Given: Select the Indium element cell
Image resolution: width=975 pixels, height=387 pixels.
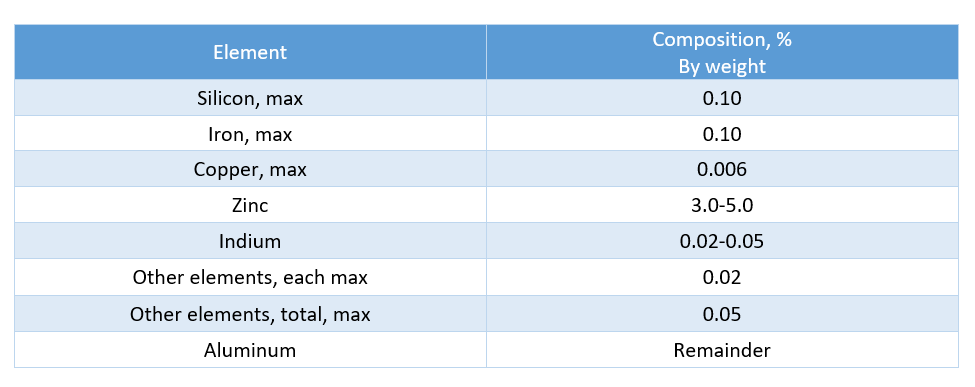Looking at the screenshot, I should point(250,241).
